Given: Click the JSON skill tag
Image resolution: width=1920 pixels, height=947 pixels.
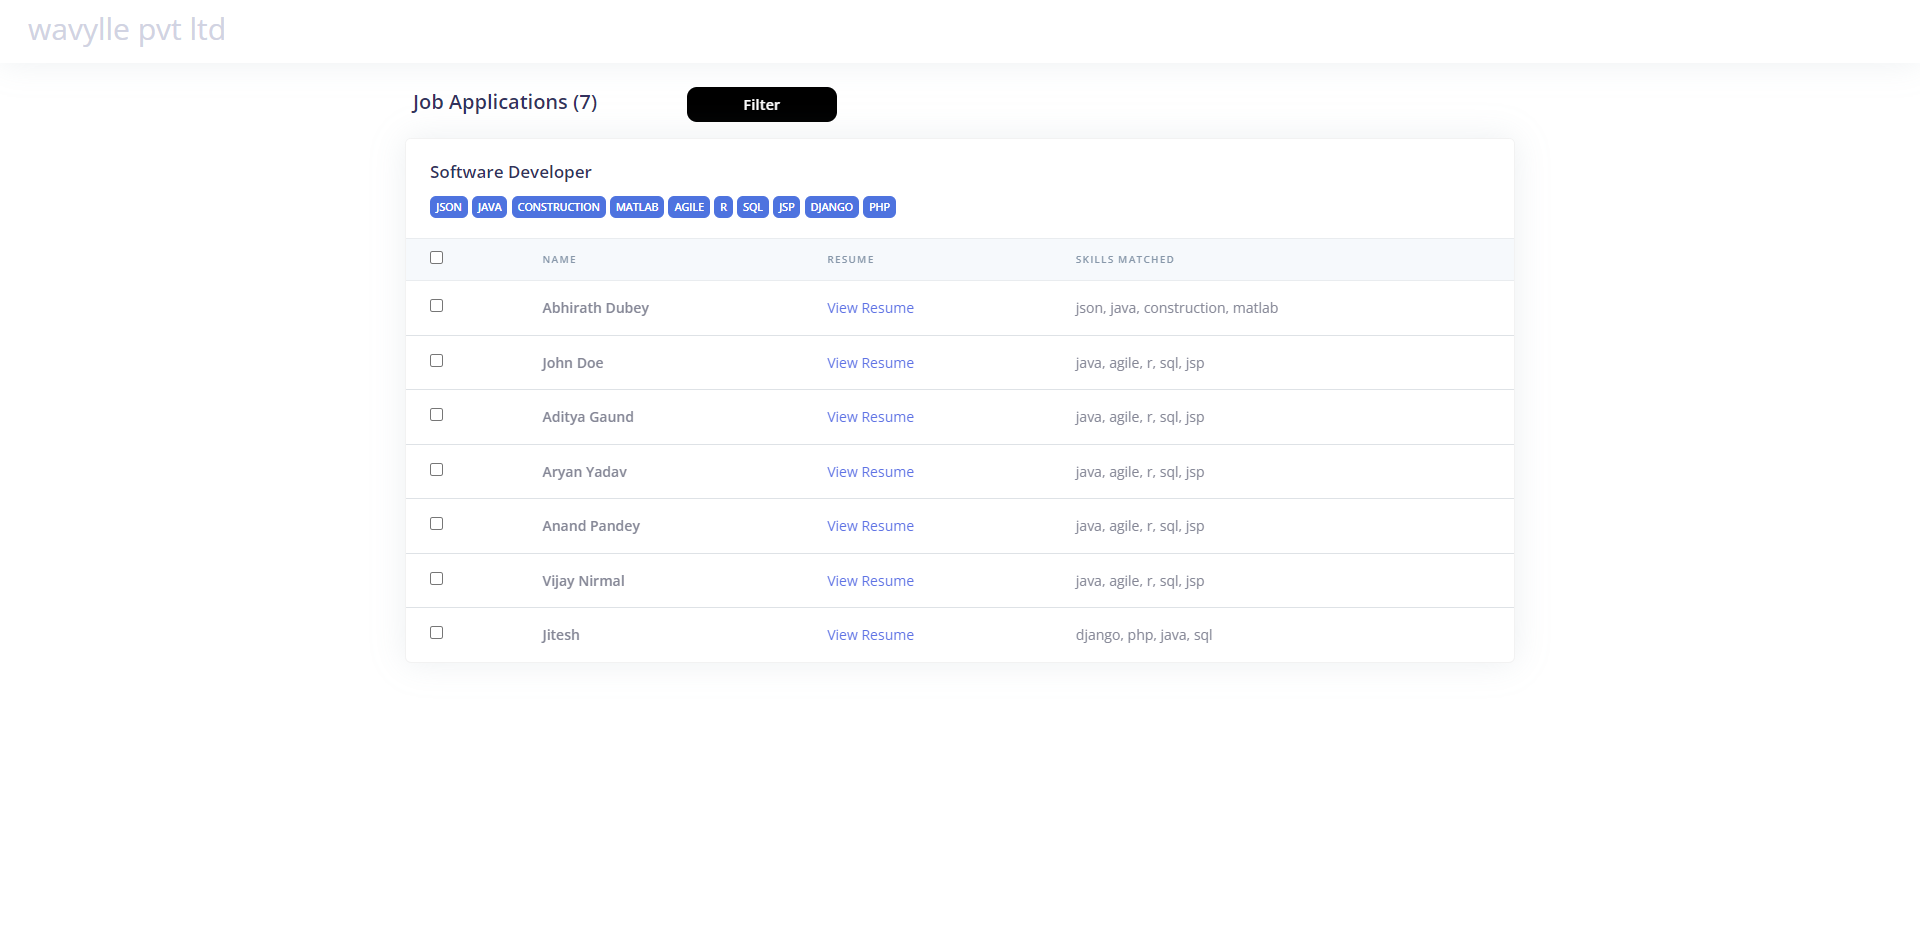Looking at the screenshot, I should pyautogui.click(x=449, y=207).
